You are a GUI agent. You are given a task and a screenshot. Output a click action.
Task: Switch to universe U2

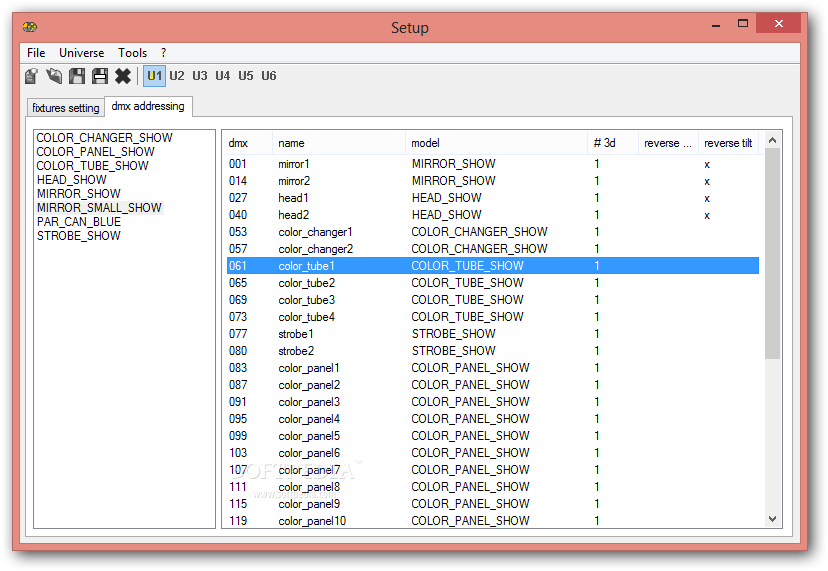[x=177, y=76]
